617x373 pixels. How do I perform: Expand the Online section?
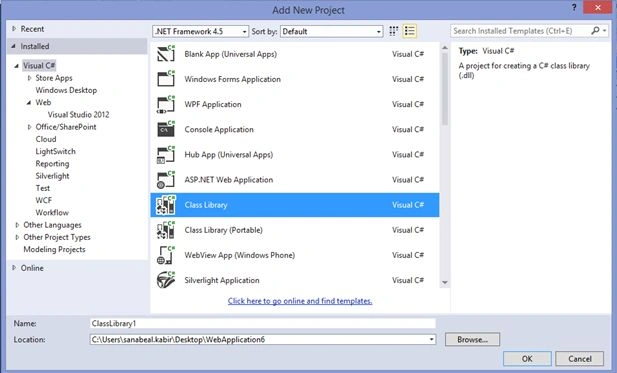click(x=14, y=268)
